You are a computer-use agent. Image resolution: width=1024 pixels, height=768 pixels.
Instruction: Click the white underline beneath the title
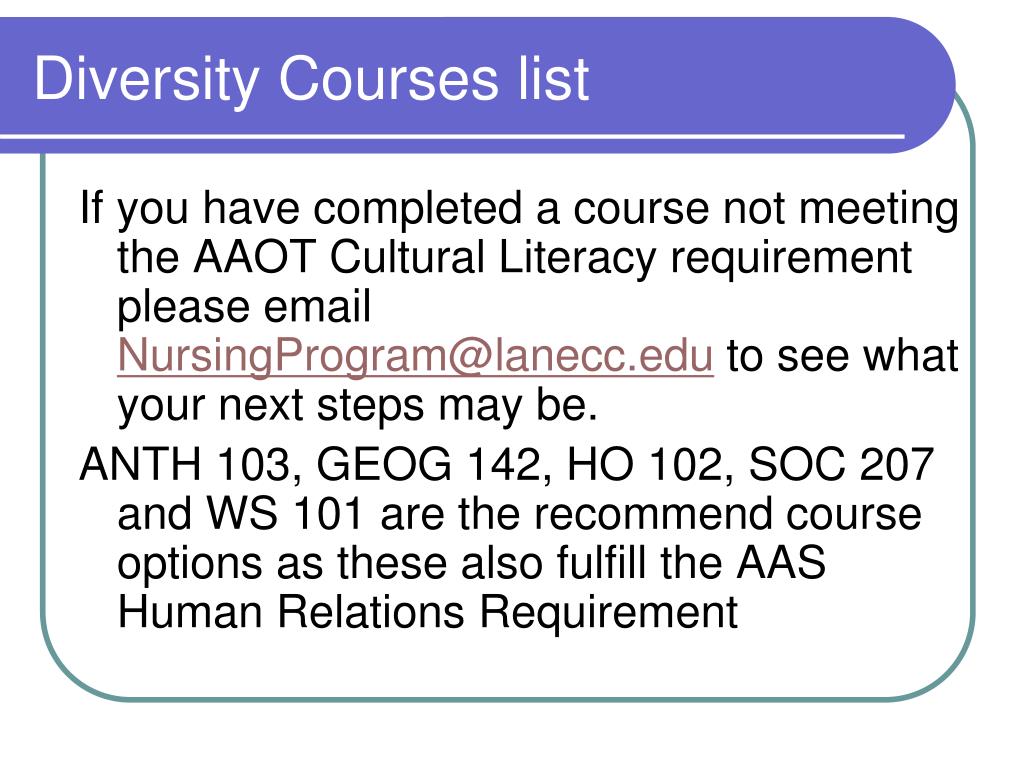point(452,136)
